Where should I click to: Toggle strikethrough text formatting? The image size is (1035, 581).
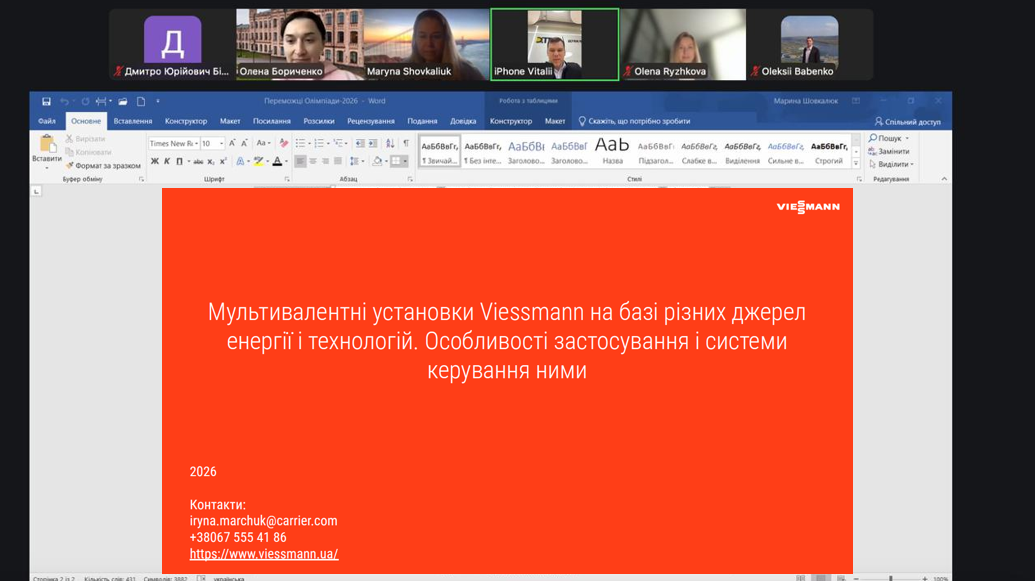pos(198,161)
